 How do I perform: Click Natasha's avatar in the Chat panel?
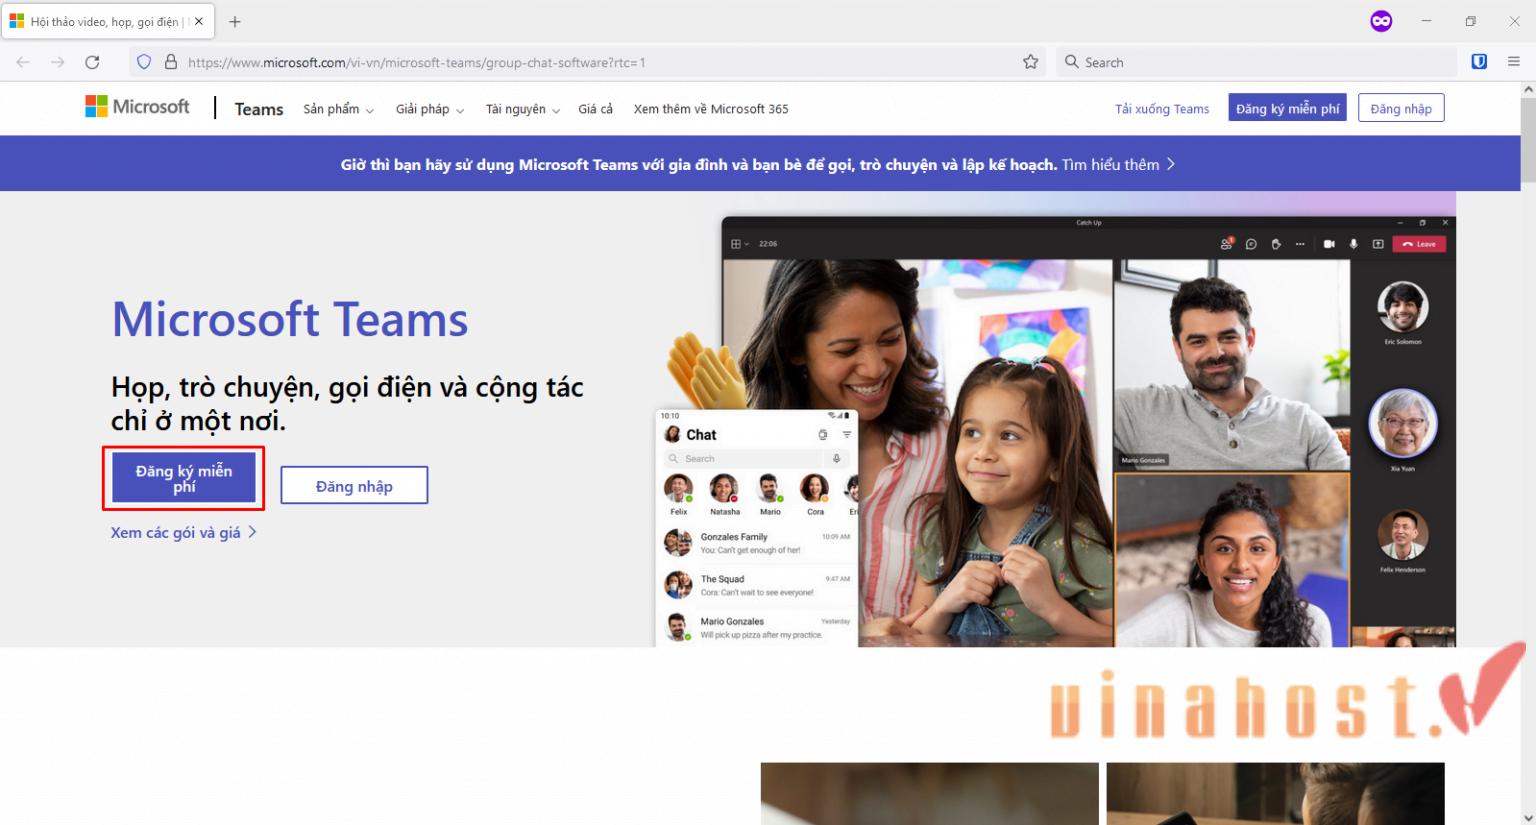tap(724, 488)
